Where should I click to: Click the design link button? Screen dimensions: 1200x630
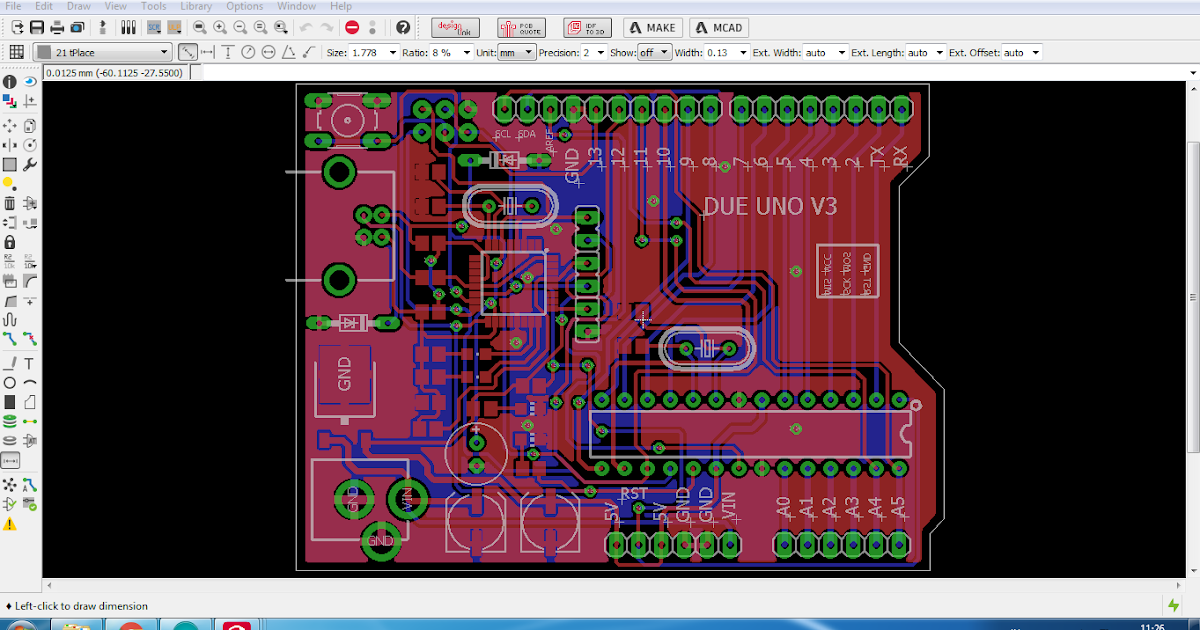point(454,28)
